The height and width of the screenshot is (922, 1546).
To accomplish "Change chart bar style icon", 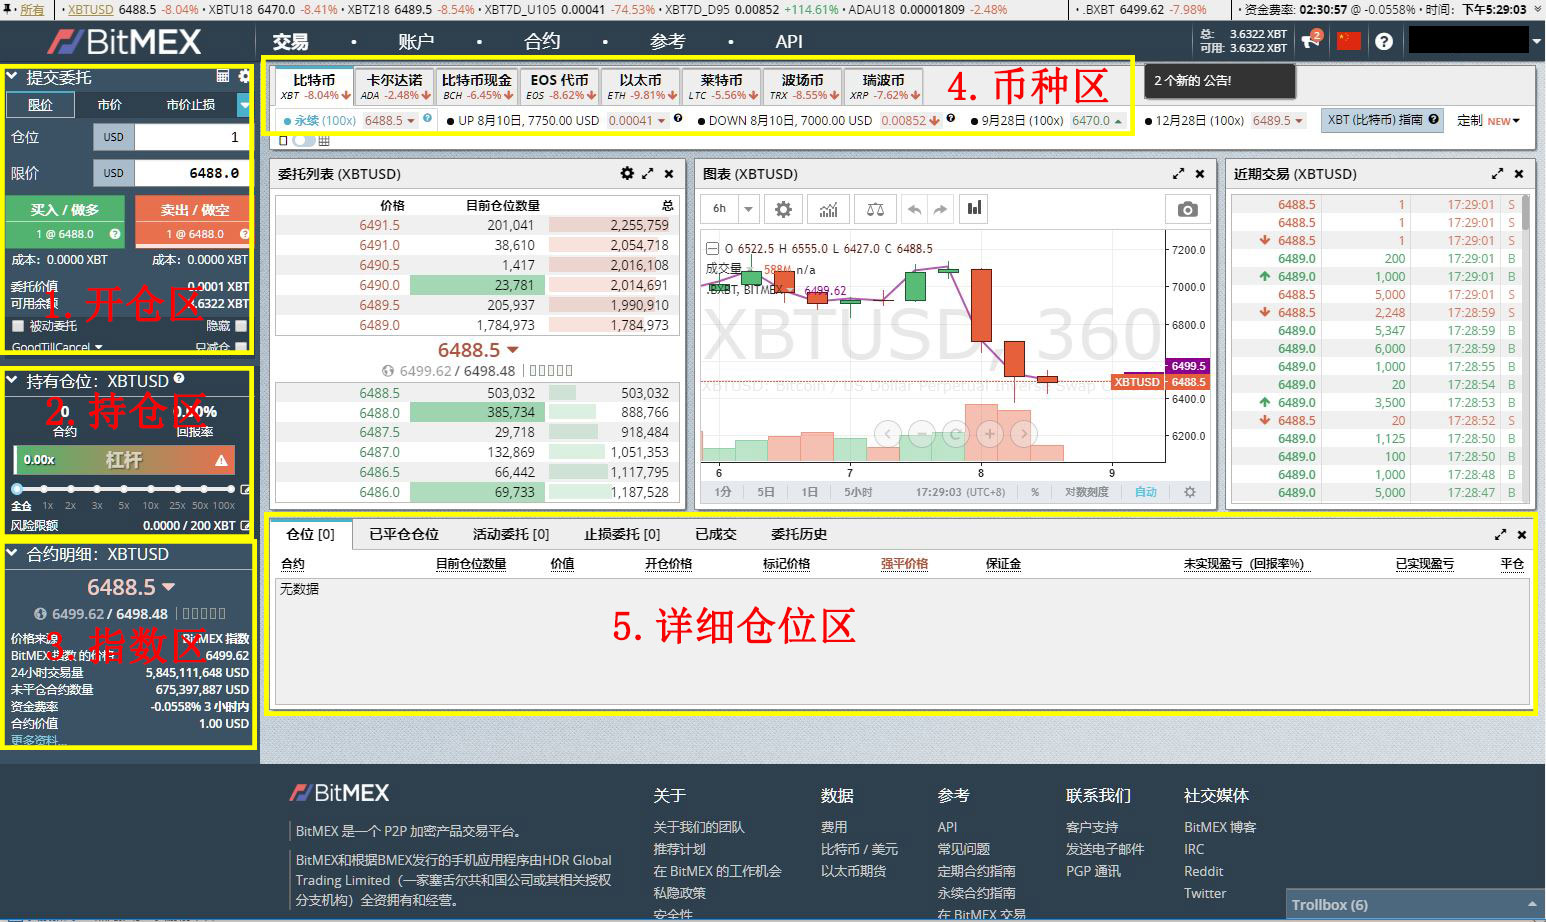I will coord(974,209).
